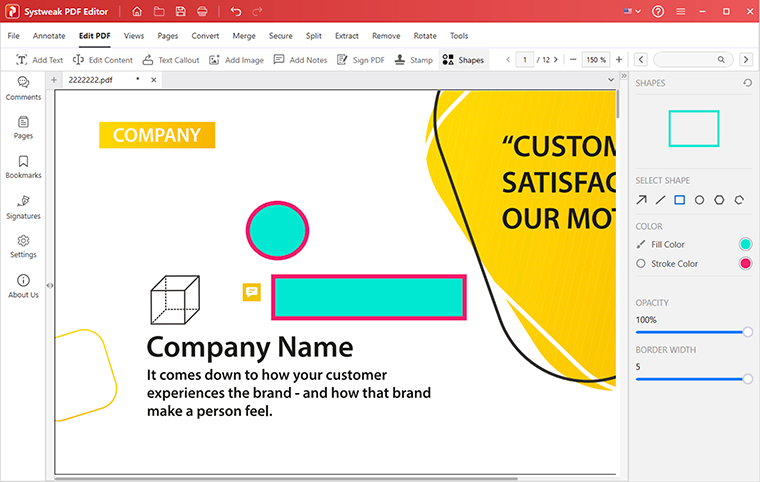Screen dimensions: 760x482
Task: Go to the previous page arrow
Action: [508, 60]
